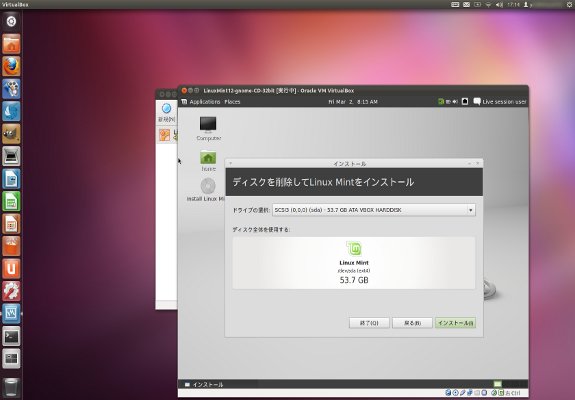Click the Quit button in the installer
Viewport: 575px width, 400px height.
(369, 323)
